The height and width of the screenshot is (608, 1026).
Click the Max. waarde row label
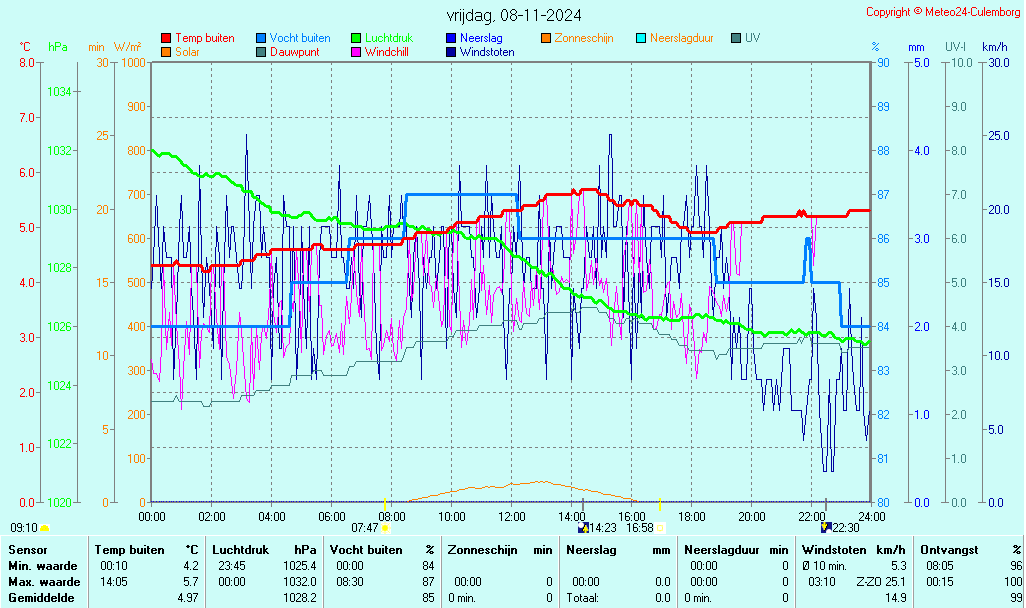(x=44, y=582)
